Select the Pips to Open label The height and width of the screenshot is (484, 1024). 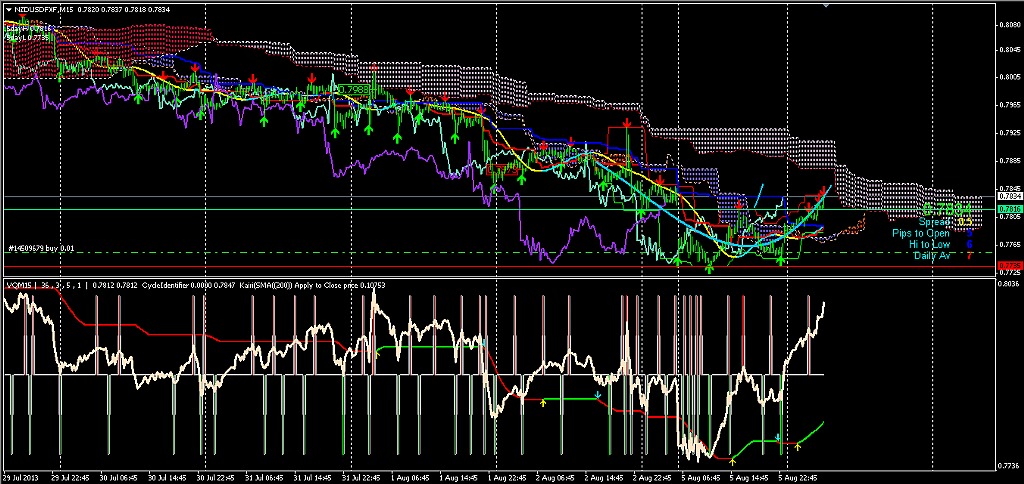coord(921,233)
